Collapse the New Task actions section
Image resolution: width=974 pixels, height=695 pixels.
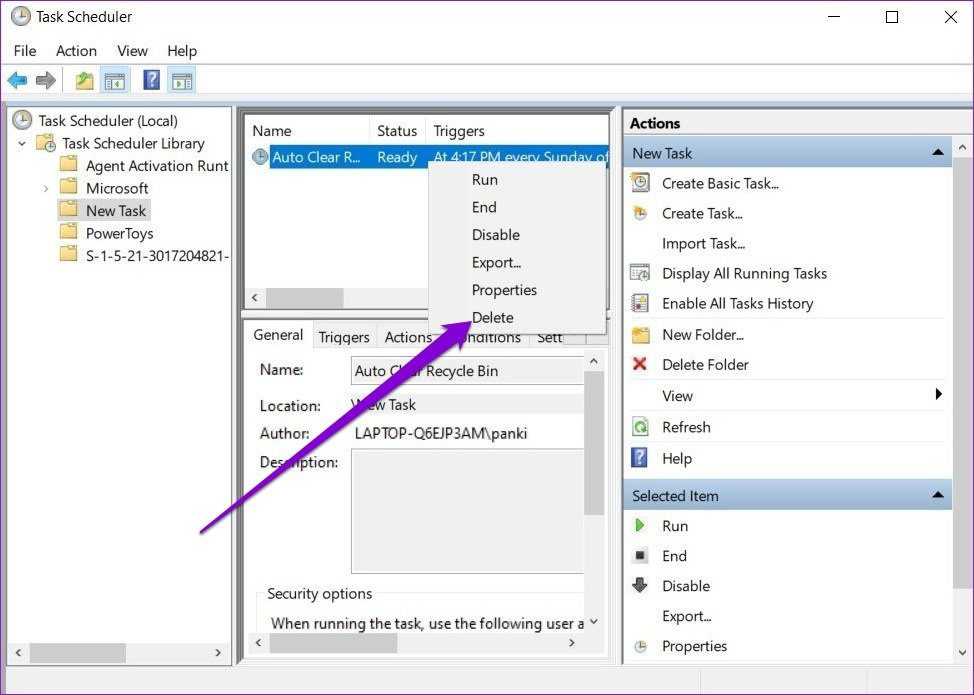click(x=937, y=153)
